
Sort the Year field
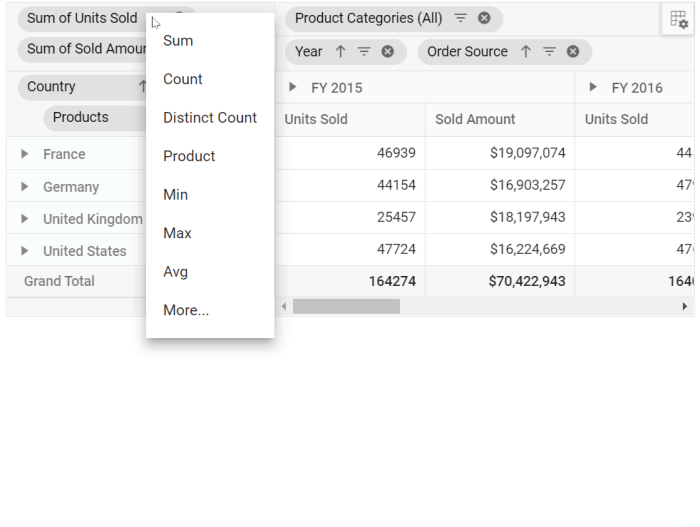(x=340, y=52)
